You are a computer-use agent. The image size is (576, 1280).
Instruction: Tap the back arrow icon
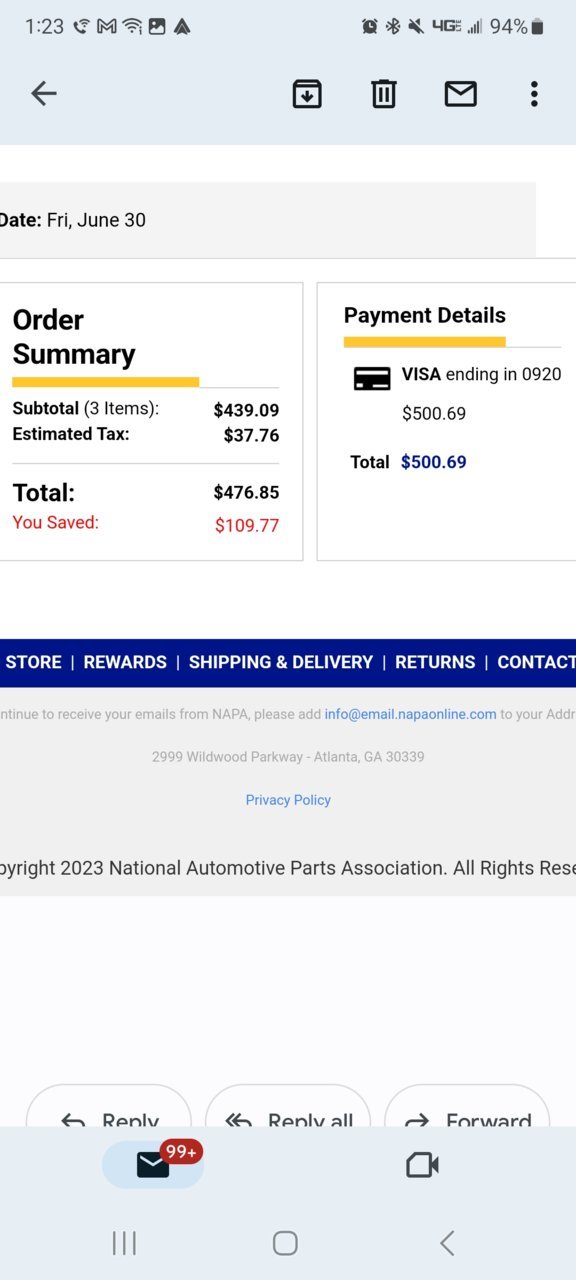tap(44, 94)
